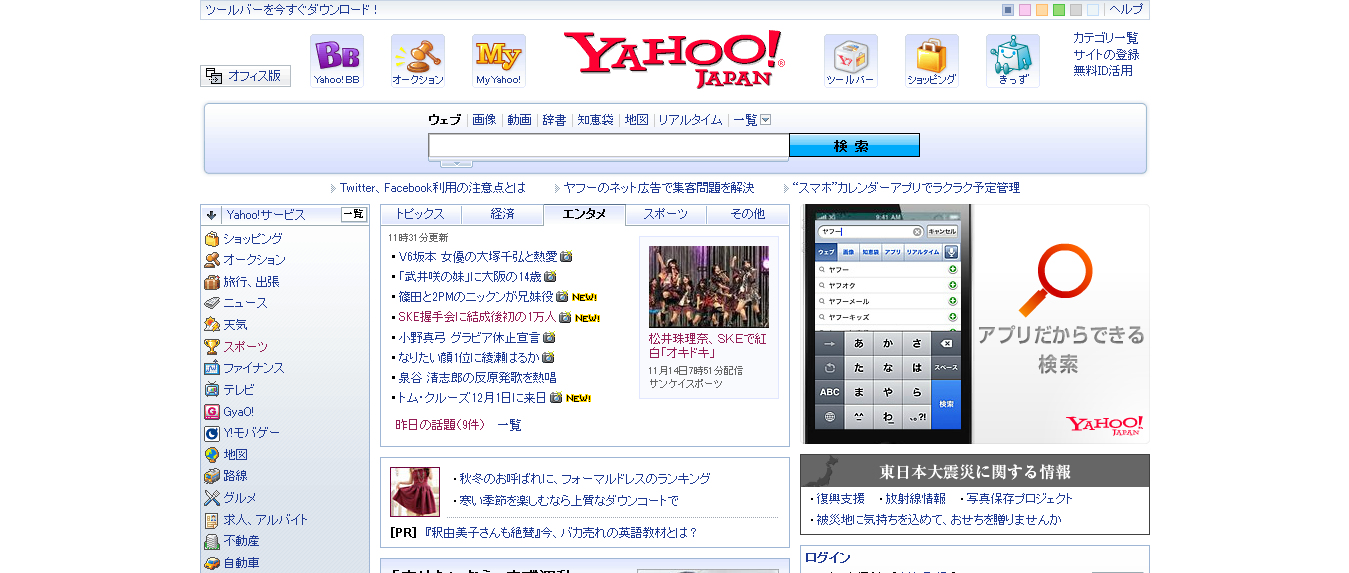Open the 復興支援 link
The image size is (1349, 573).
(841, 498)
